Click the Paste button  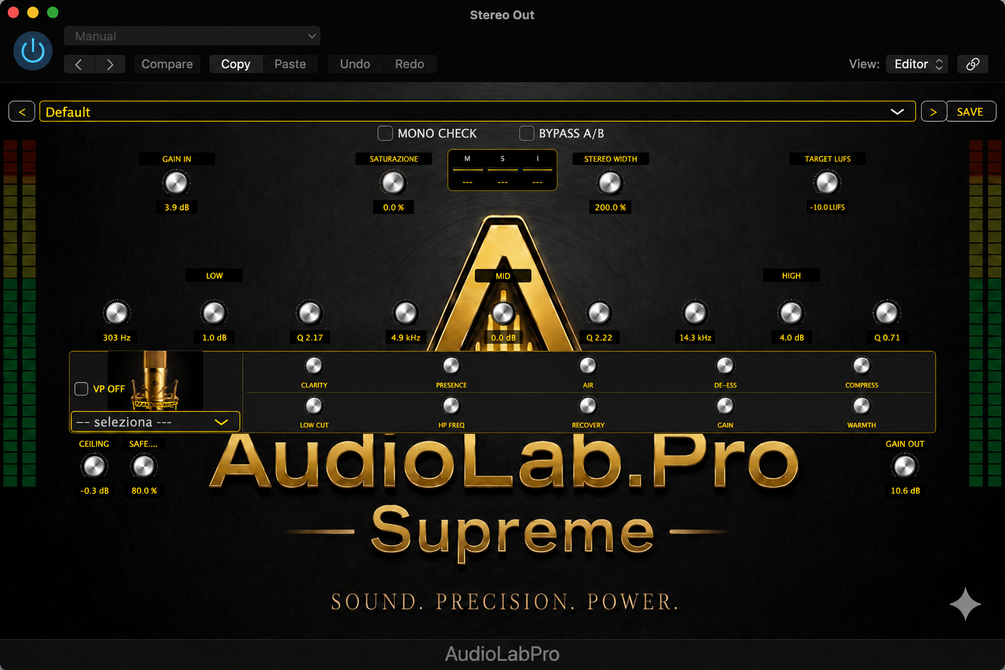point(290,64)
